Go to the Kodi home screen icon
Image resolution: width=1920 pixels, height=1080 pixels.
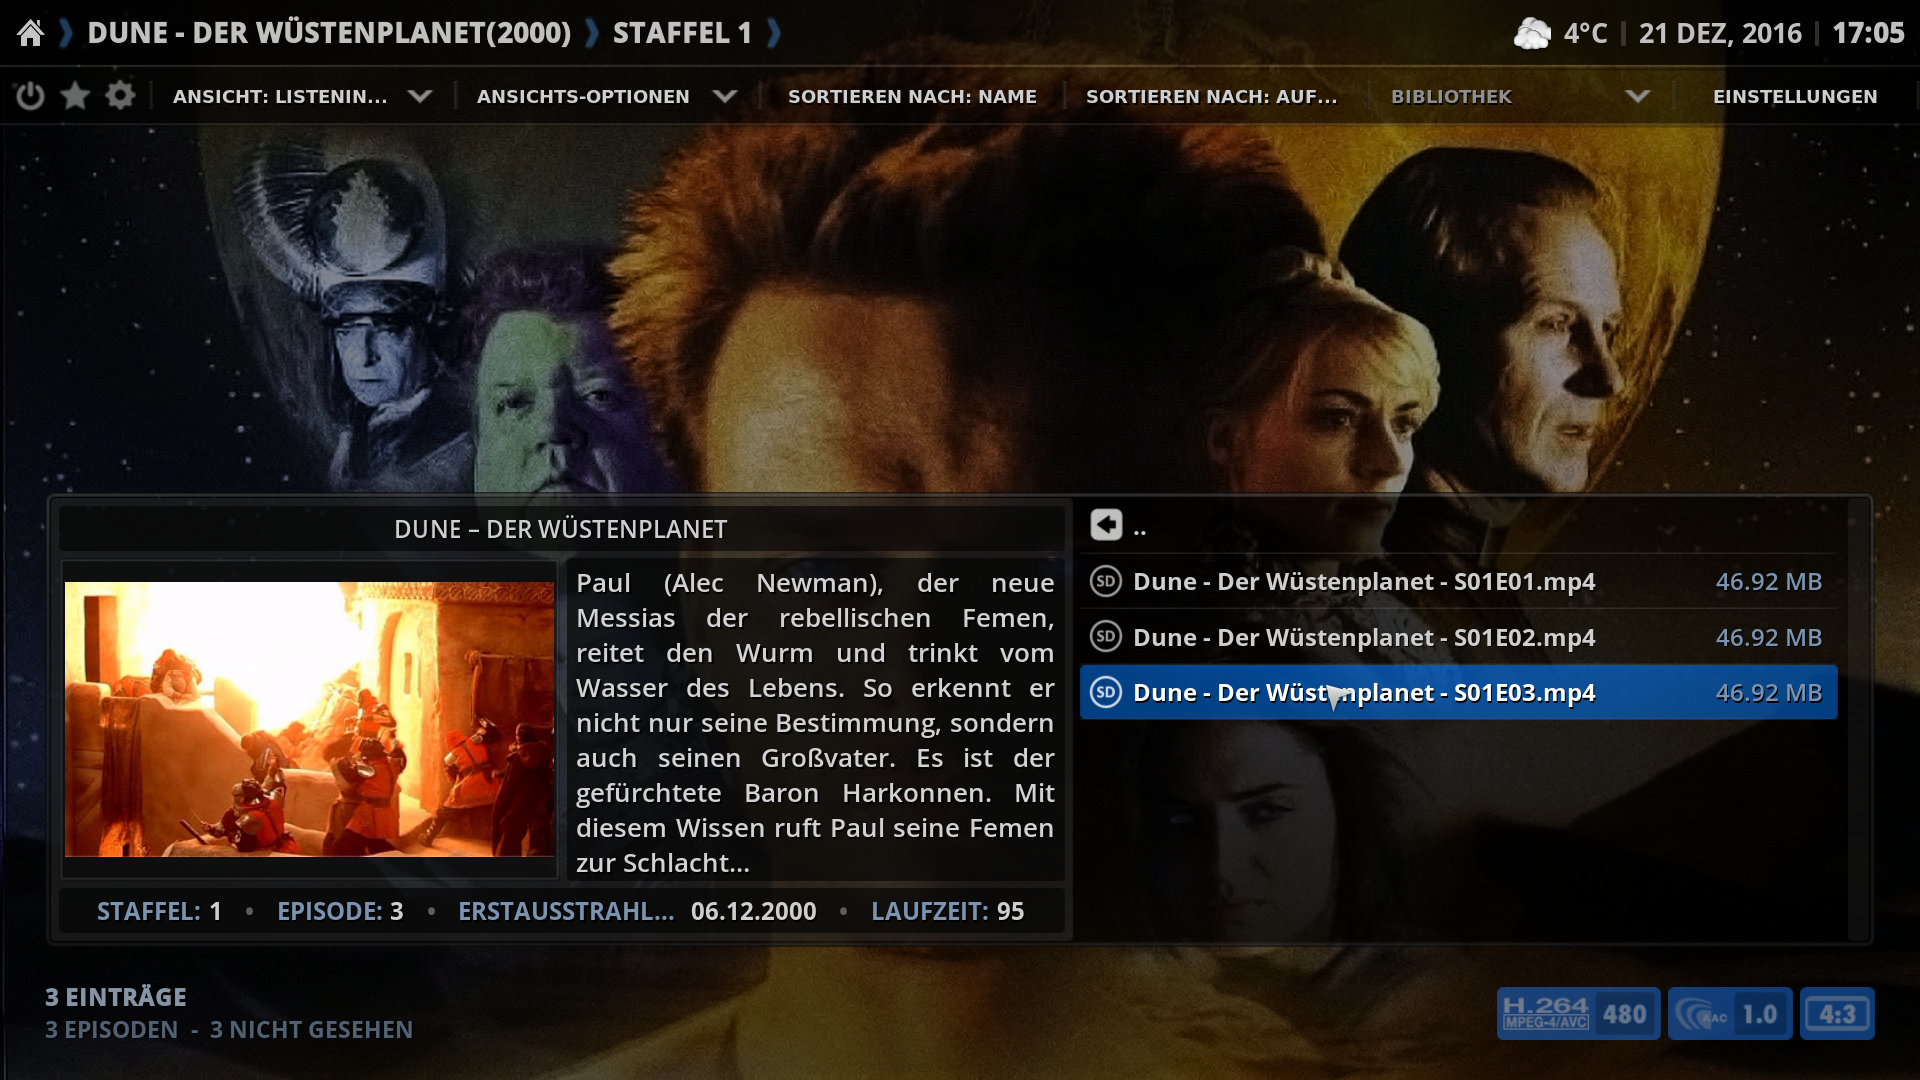tap(31, 33)
